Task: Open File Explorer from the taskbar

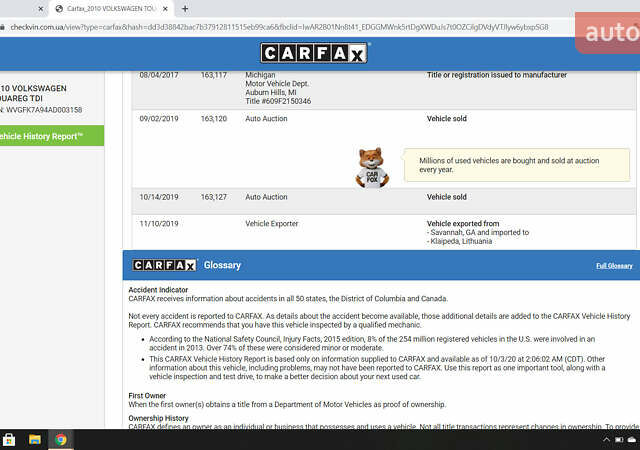Action: pos(35,439)
